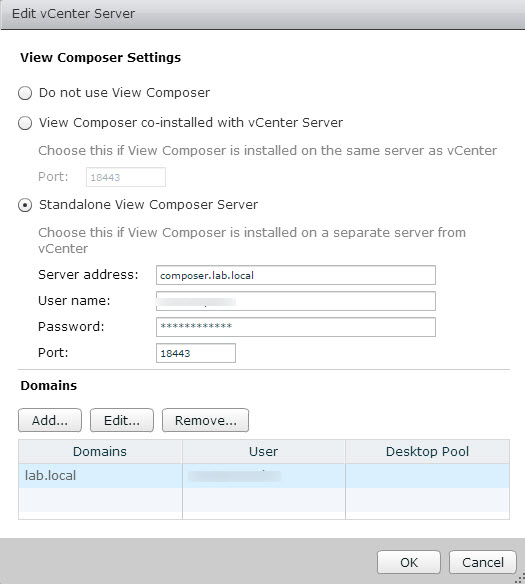Click the Domains section heading
Screen dimensions: 525x584
click(49, 385)
